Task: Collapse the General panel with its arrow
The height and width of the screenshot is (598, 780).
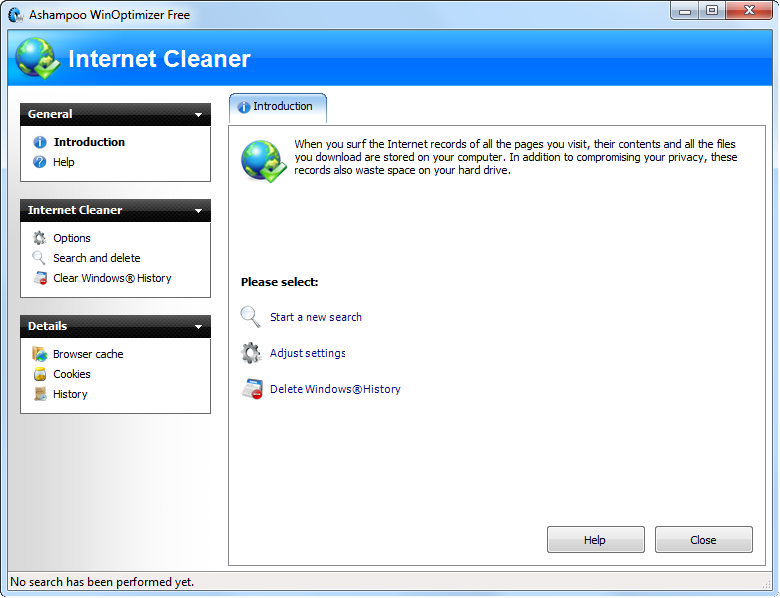Action: [x=198, y=115]
